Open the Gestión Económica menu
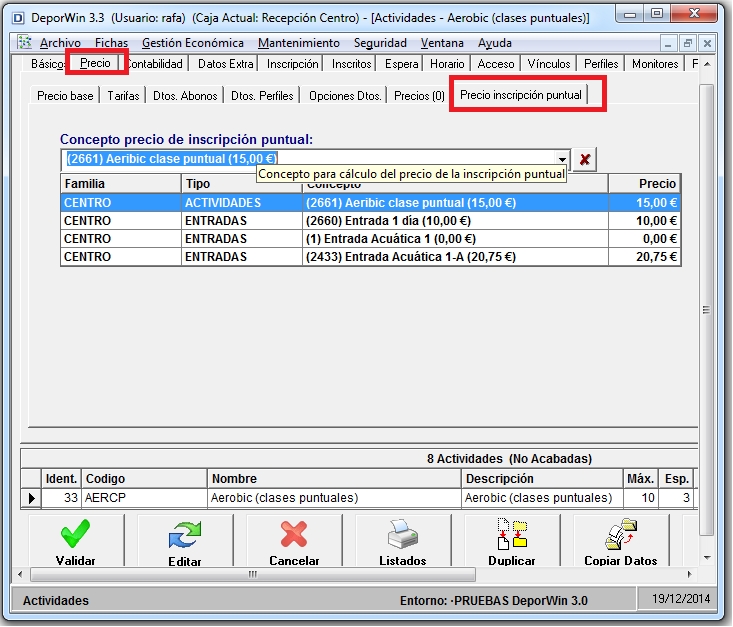This screenshot has width=733, height=627. 193,43
